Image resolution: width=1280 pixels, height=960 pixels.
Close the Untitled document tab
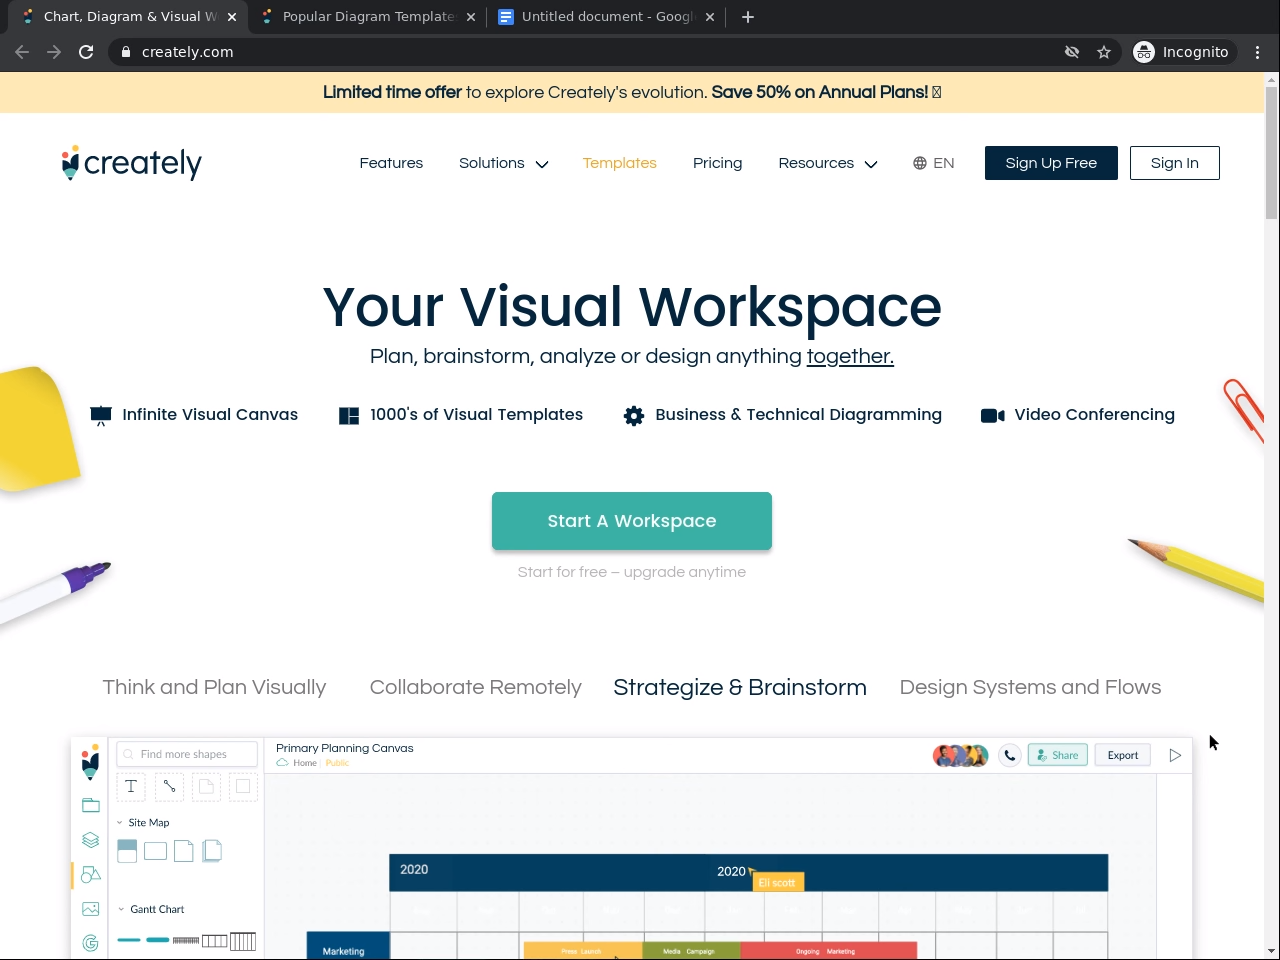pyautogui.click(x=710, y=17)
